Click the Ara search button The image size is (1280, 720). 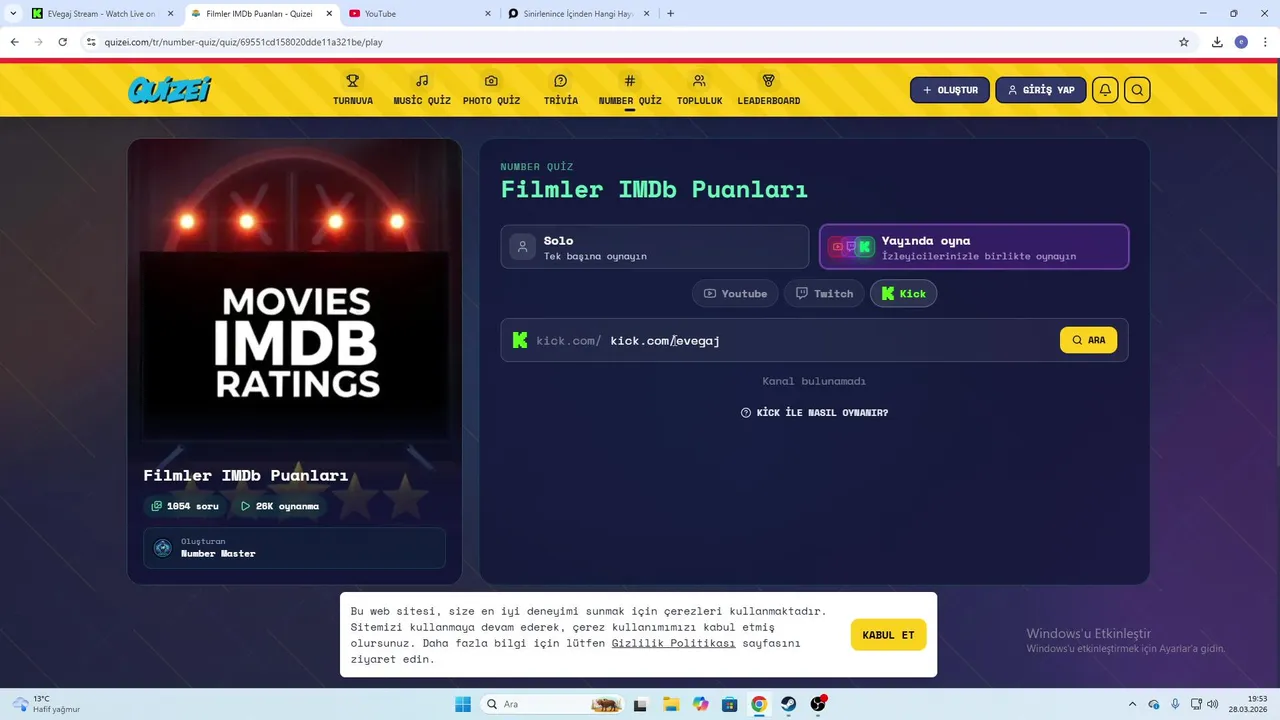coord(1088,340)
